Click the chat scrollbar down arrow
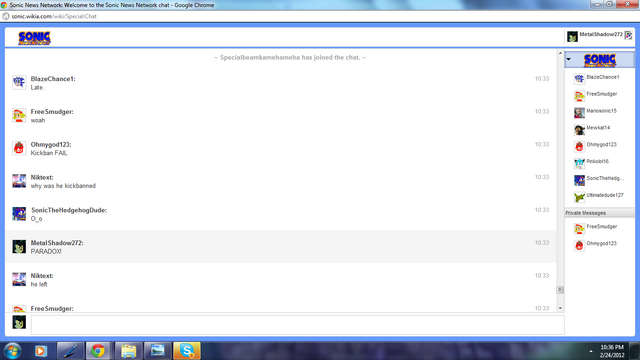 pyautogui.click(x=560, y=308)
